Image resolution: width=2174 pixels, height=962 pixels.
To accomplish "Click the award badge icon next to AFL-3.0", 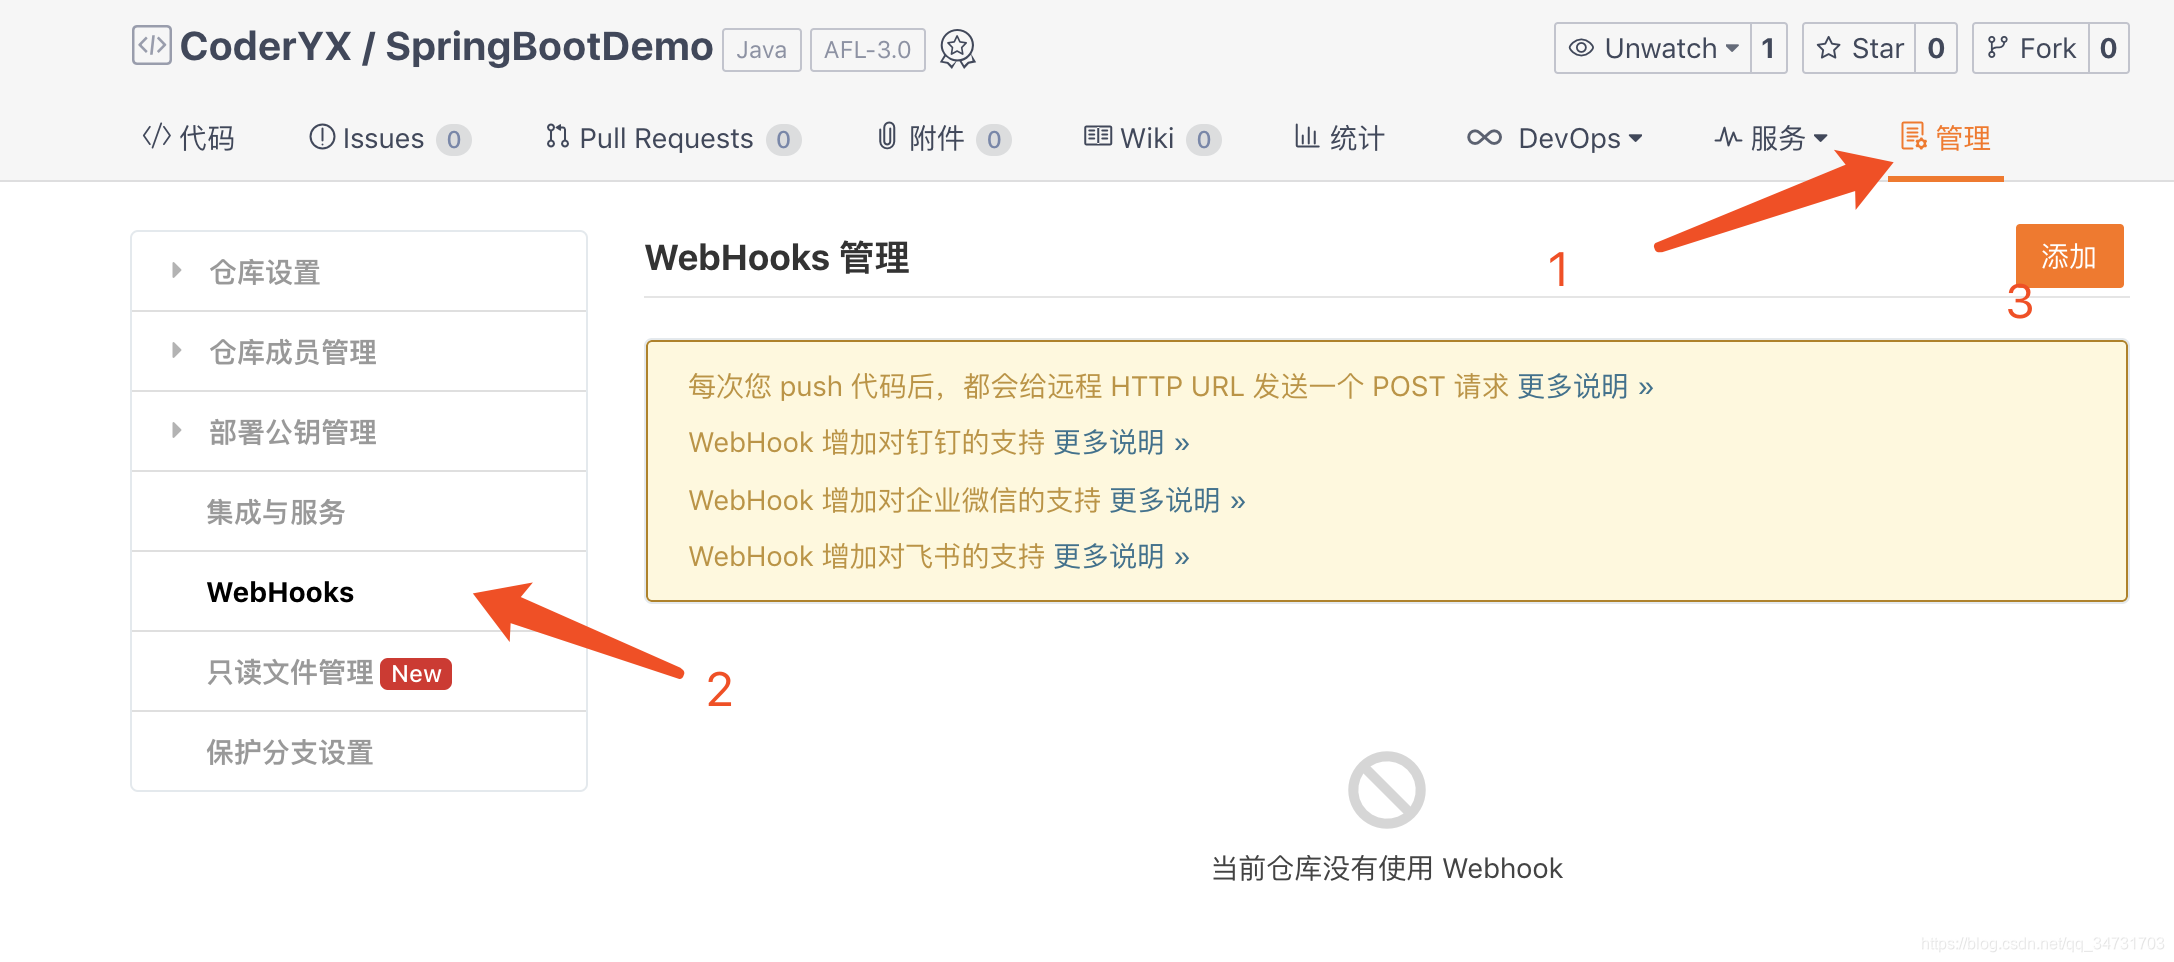I will point(958,49).
